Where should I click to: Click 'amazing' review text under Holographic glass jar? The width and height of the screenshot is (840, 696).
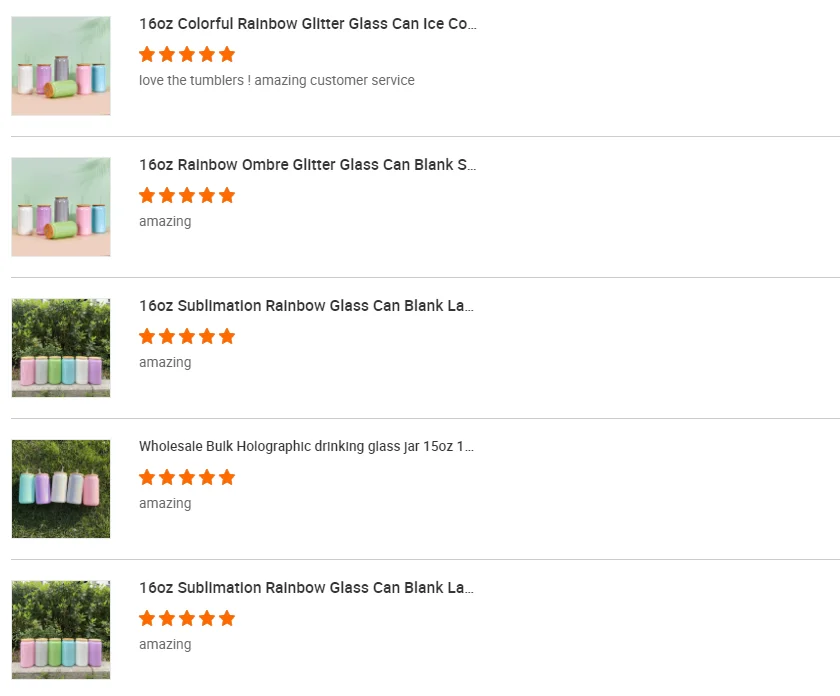[165, 504]
